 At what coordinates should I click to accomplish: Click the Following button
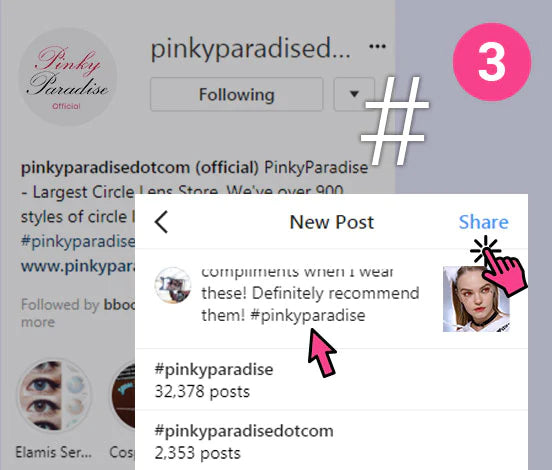pos(237,94)
